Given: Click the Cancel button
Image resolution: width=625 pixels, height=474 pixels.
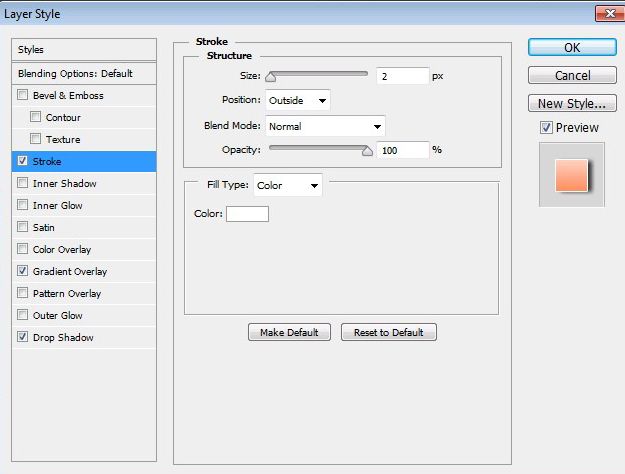Looking at the screenshot, I should pos(572,76).
